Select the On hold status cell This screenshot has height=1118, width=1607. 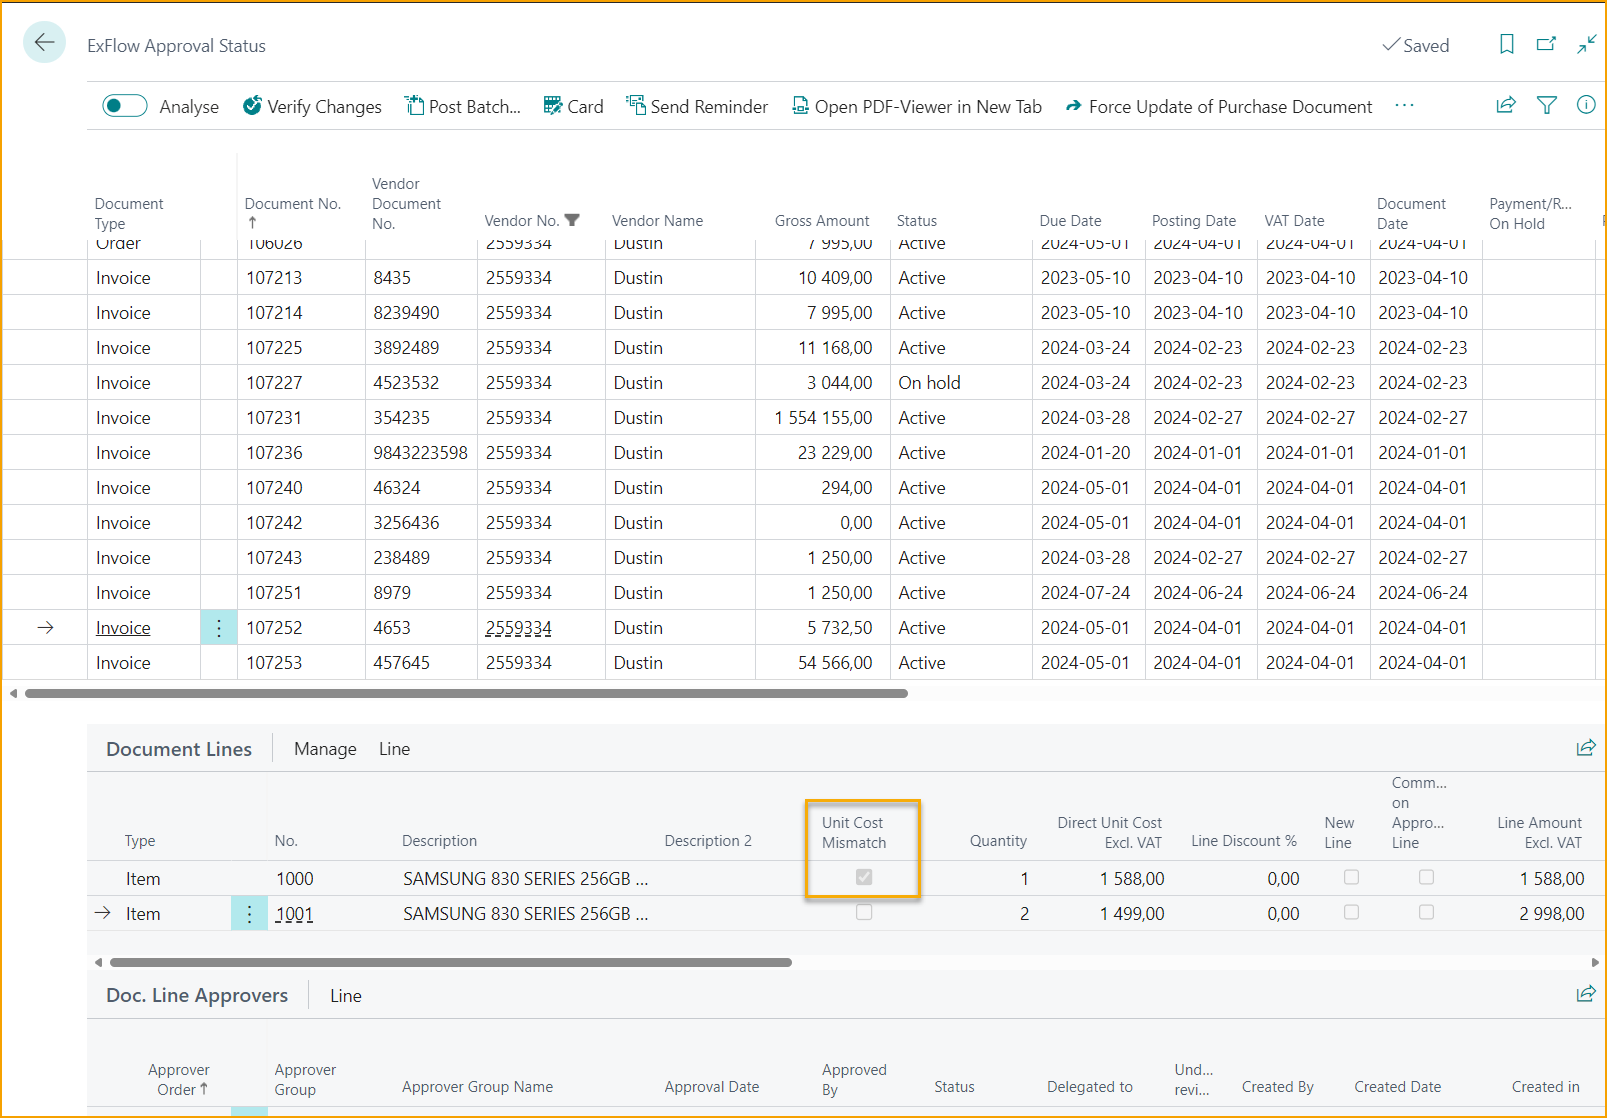960,383
